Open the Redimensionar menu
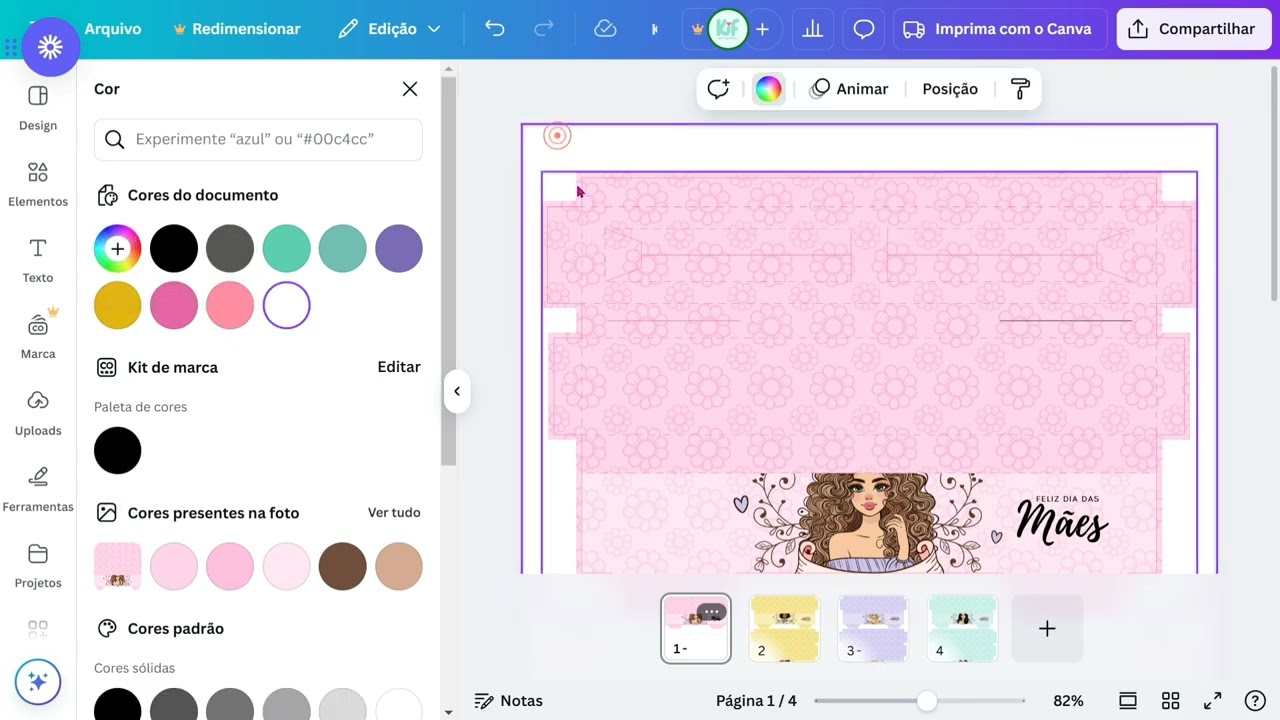1280x720 pixels. pos(237,29)
